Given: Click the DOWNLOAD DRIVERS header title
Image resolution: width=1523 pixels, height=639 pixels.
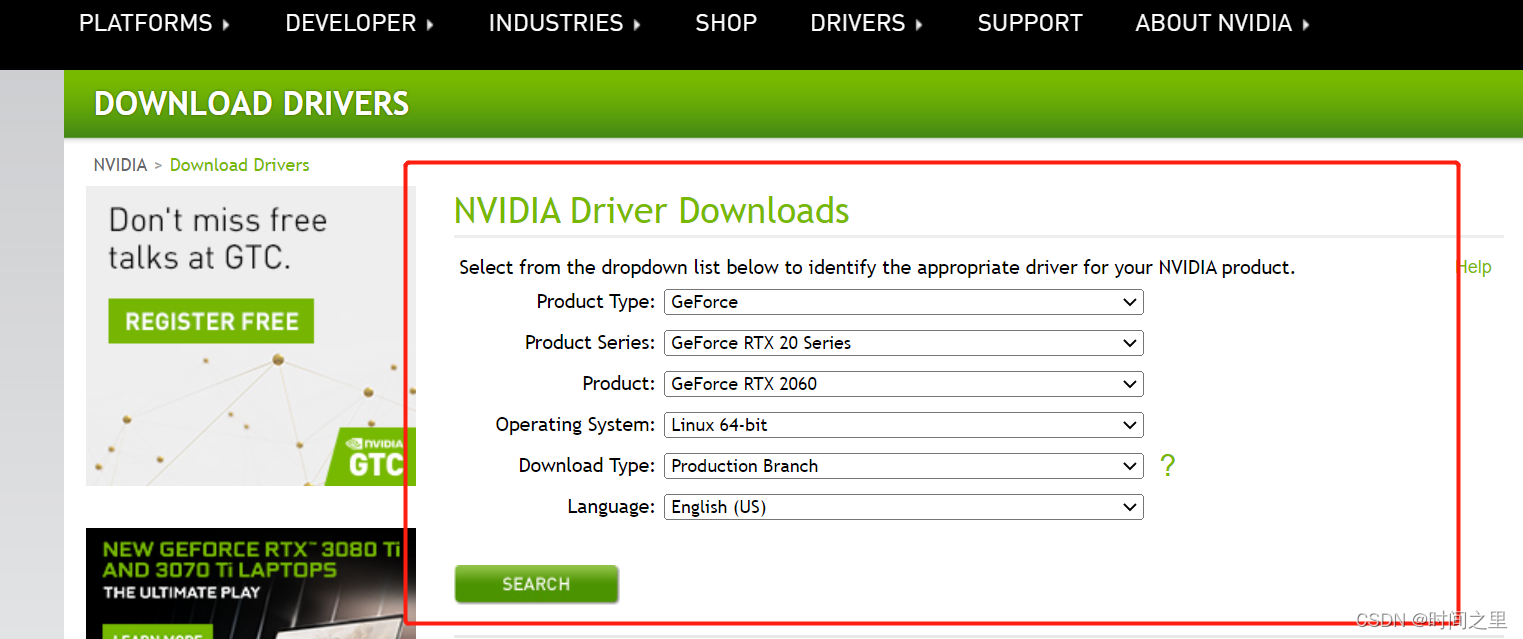Looking at the screenshot, I should pyautogui.click(x=251, y=104).
